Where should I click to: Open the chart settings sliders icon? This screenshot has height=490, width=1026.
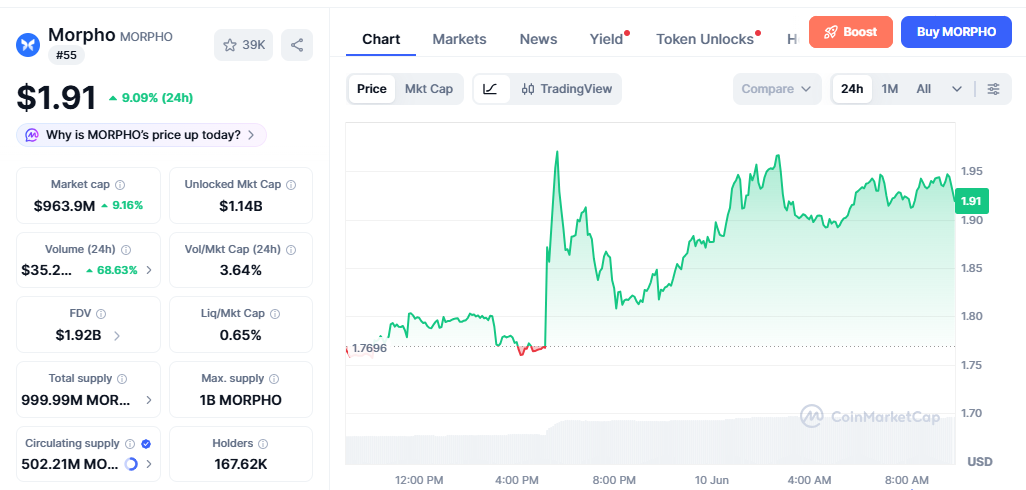click(993, 89)
